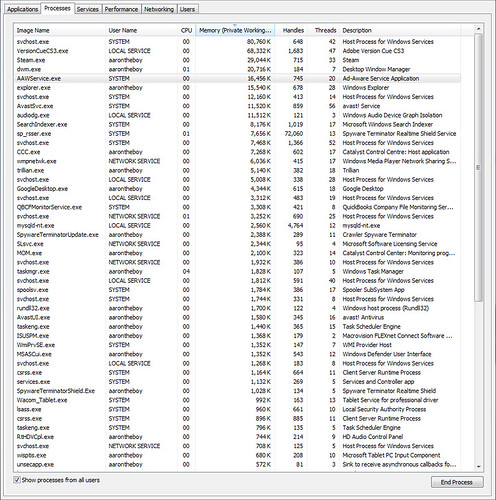Click scrollbar down arrow in process list

coord(478,467)
